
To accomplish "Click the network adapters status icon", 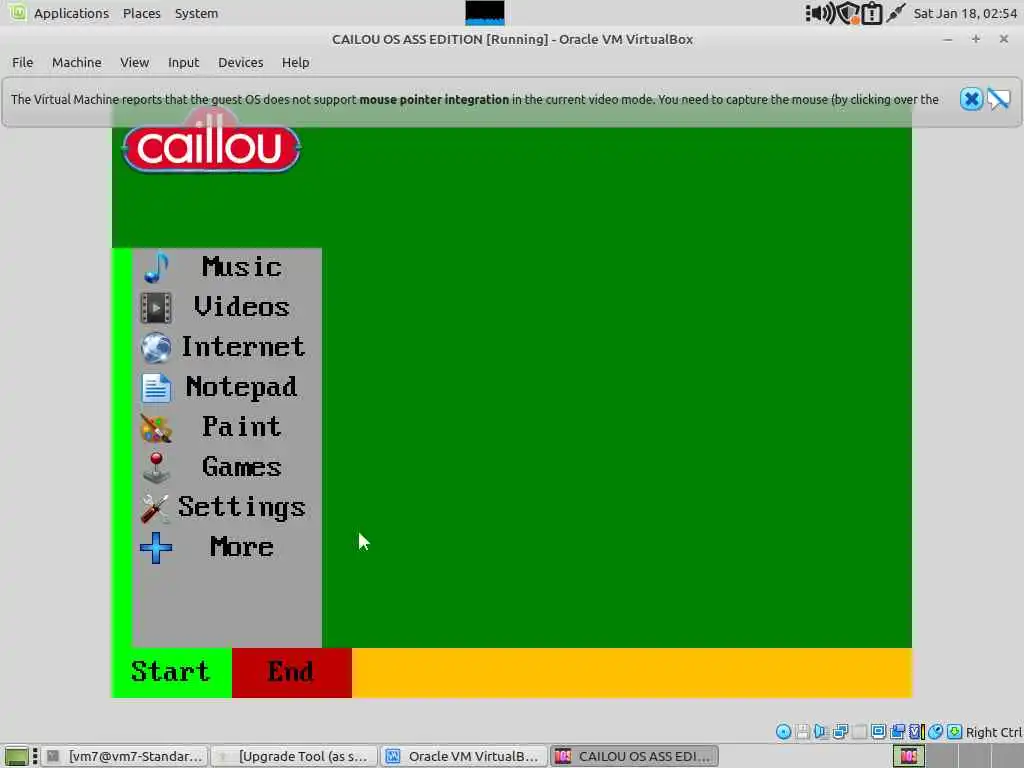I will click(x=840, y=732).
